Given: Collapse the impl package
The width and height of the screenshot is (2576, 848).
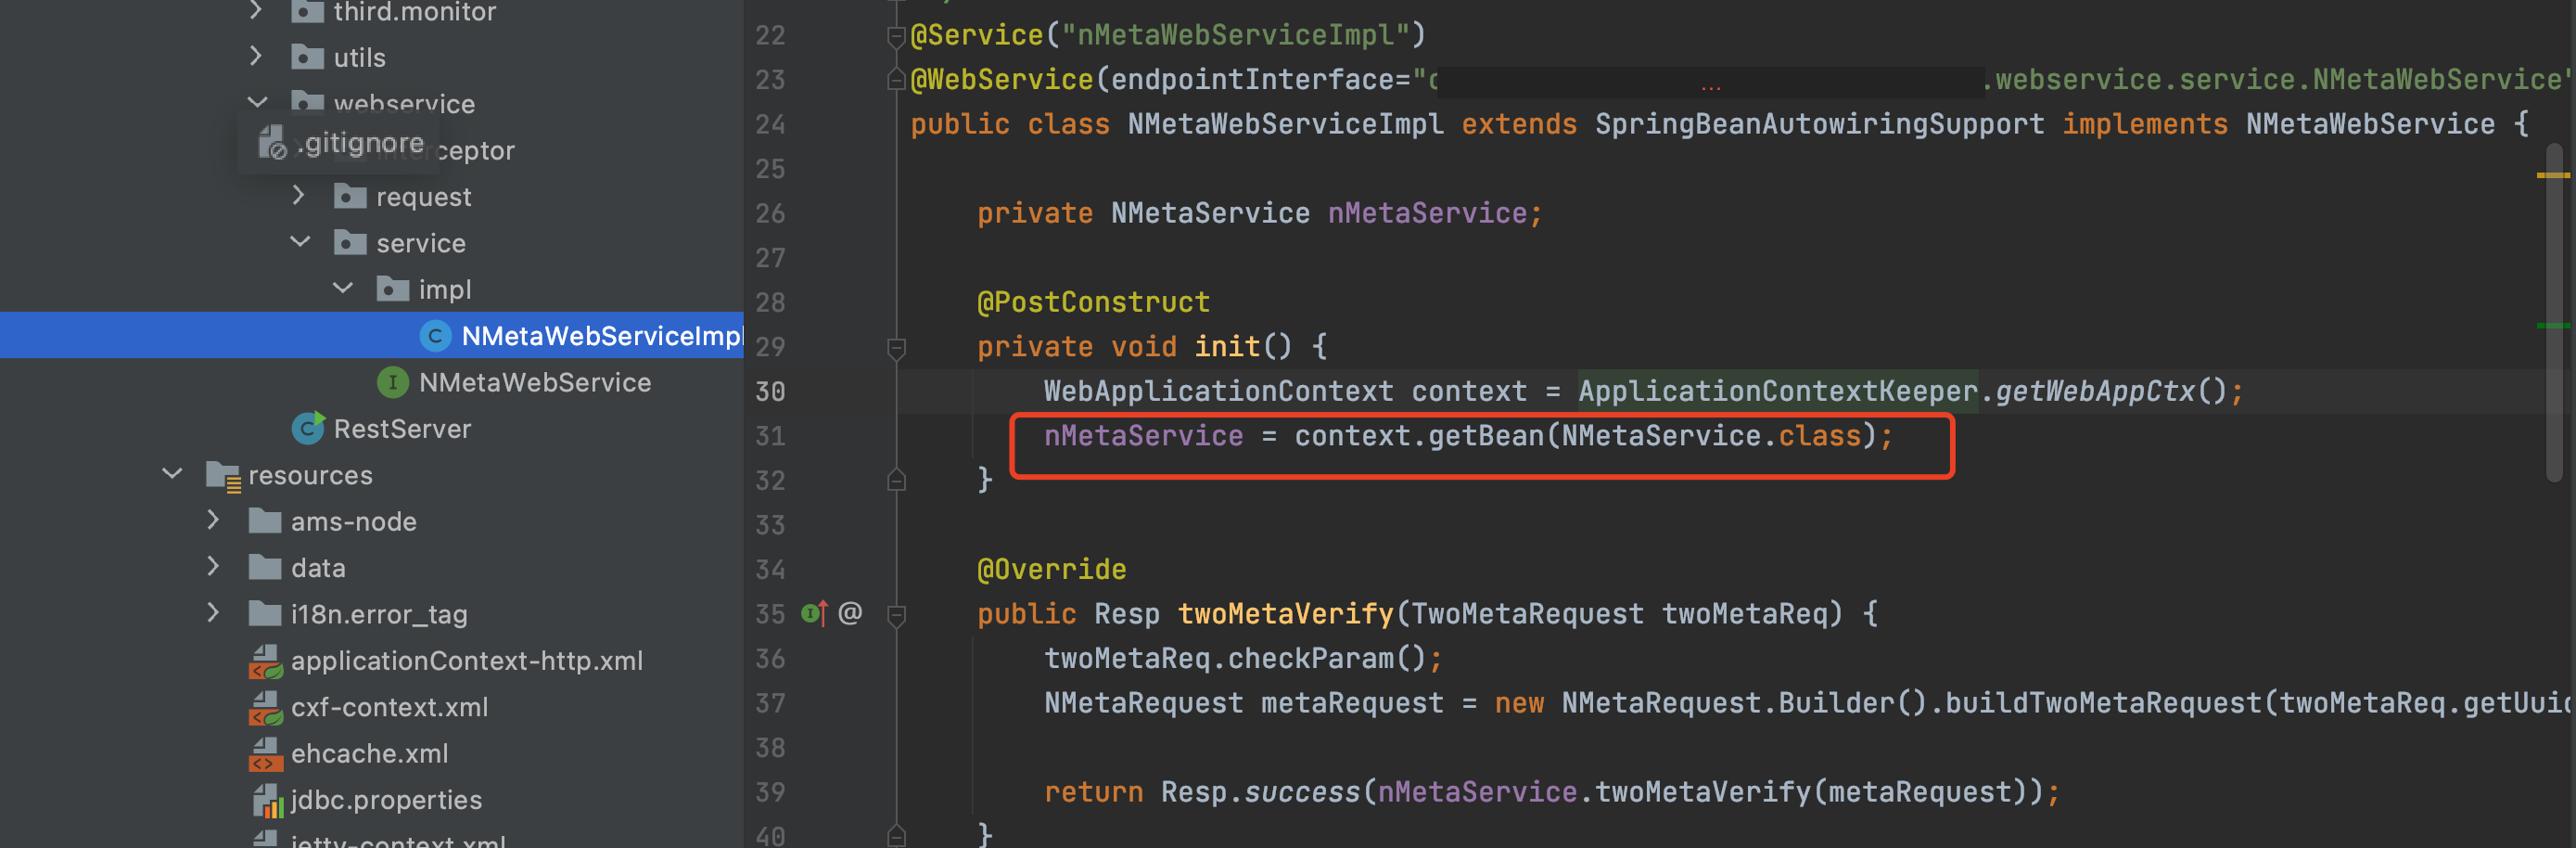Looking at the screenshot, I should [342, 288].
